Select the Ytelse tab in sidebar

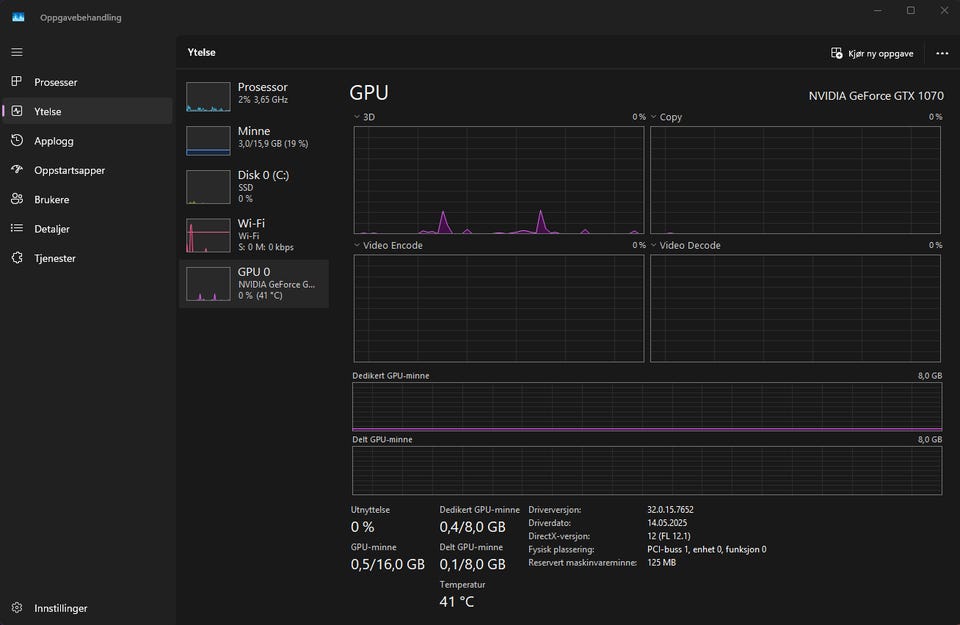click(48, 112)
